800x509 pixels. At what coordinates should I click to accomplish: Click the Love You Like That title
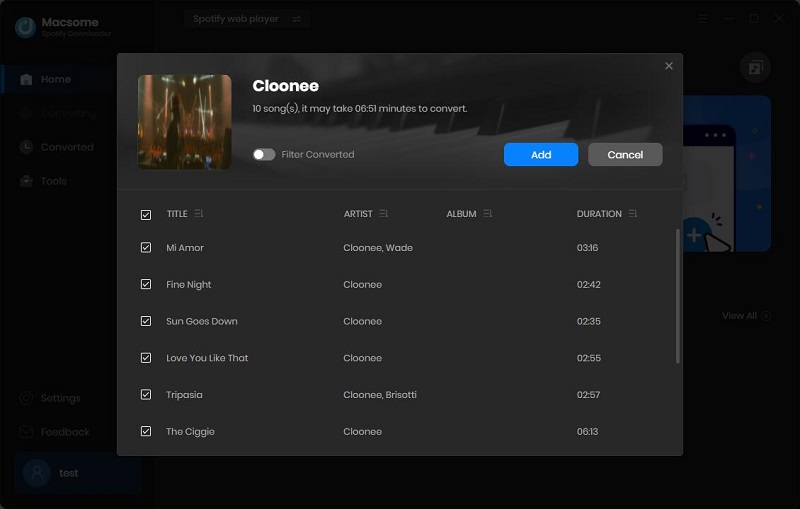click(x=207, y=358)
